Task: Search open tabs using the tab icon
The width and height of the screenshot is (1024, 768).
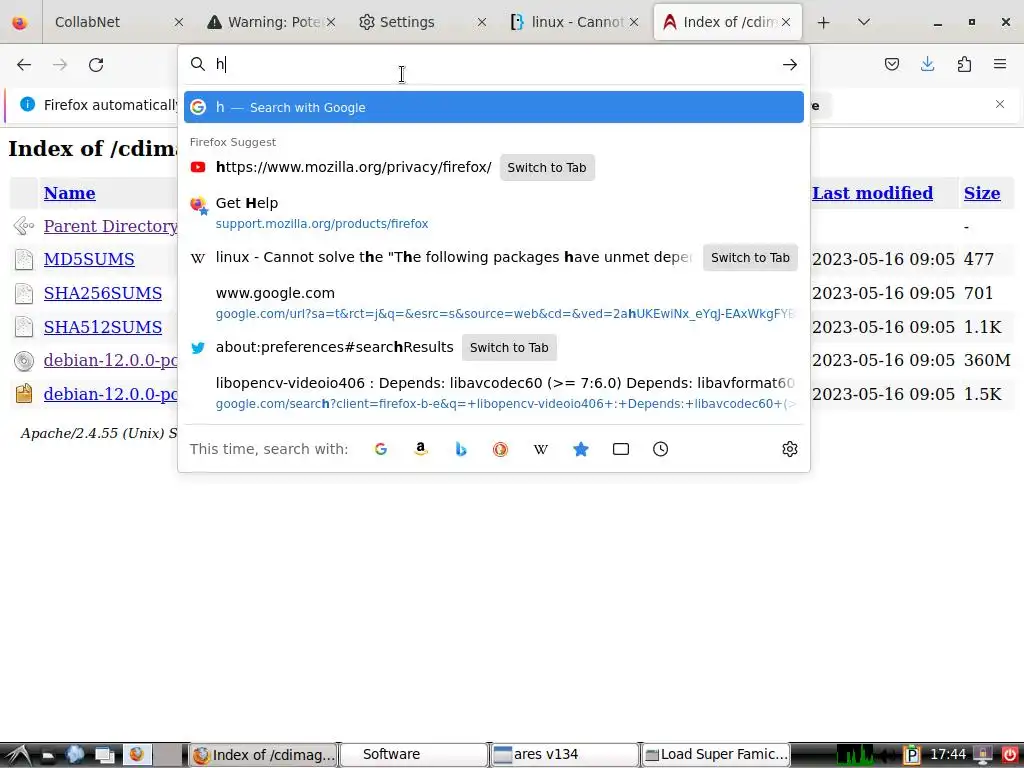Action: 620,449
